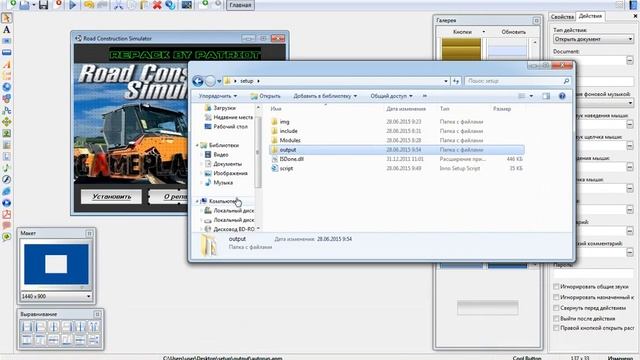Switch to the Действия tab
This screenshot has width=640, height=360.
click(590, 16)
